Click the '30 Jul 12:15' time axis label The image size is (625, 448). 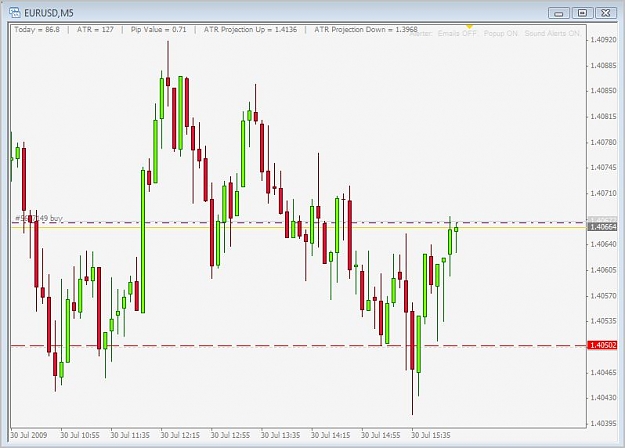coord(180,435)
